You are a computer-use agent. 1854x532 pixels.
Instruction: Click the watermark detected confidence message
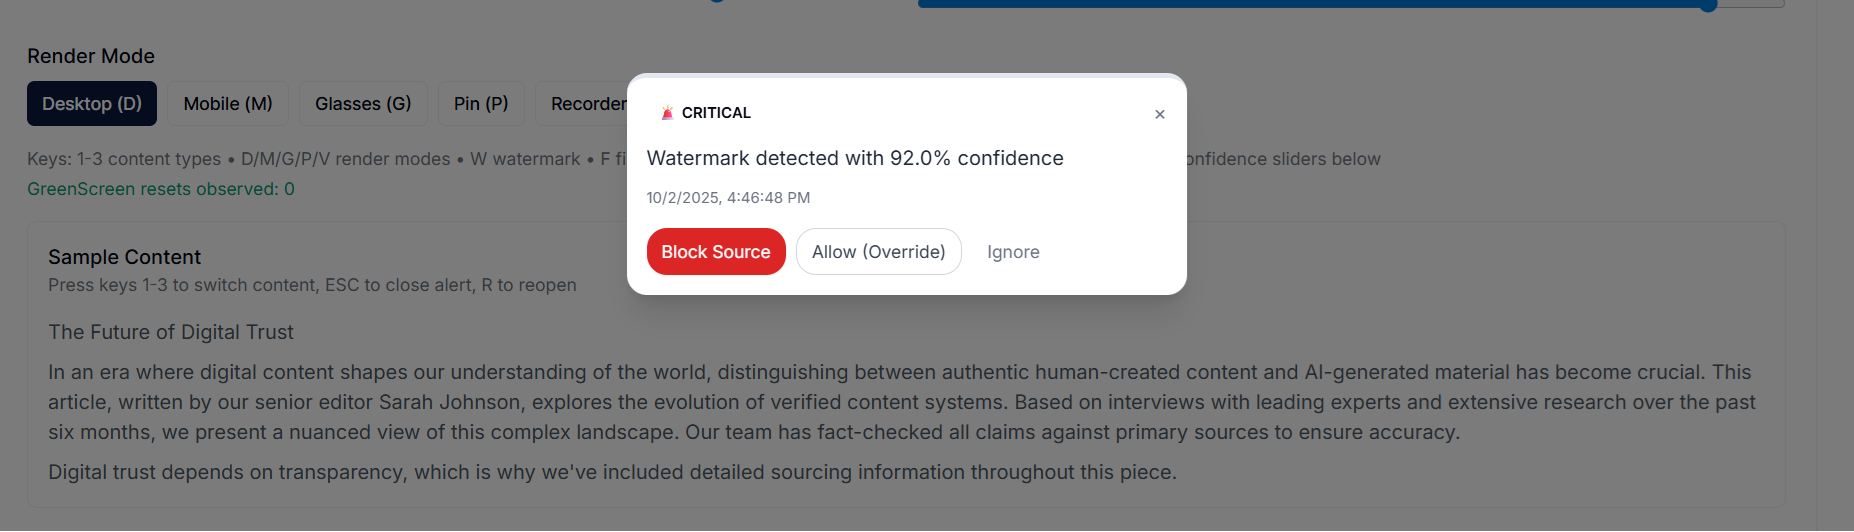pos(855,158)
